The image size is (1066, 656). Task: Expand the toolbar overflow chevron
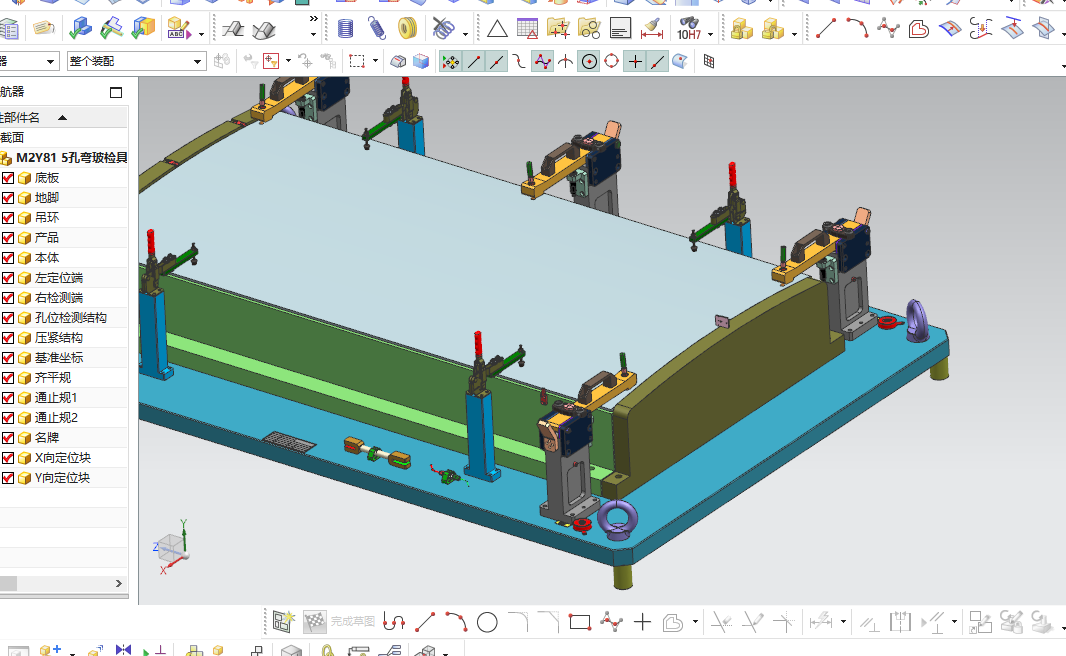pos(313,19)
